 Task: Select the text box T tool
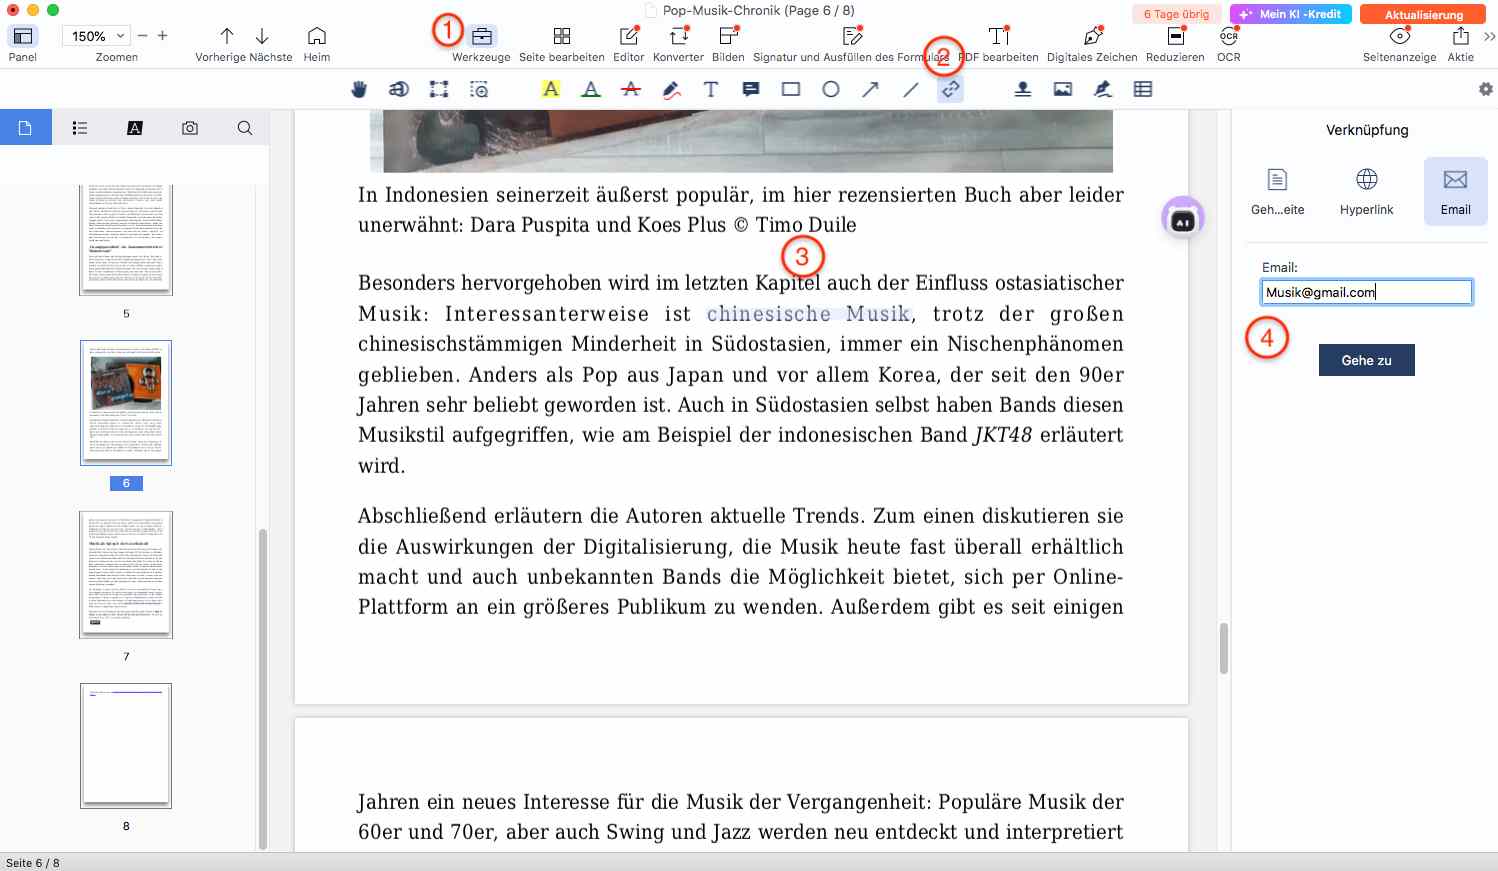[x=711, y=89]
